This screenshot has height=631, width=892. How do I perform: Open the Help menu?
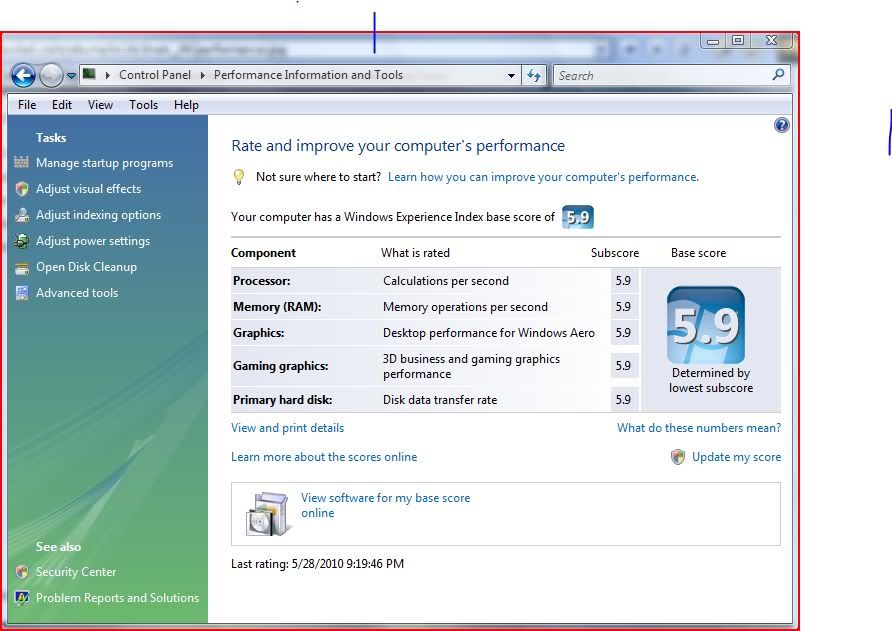[x=186, y=105]
